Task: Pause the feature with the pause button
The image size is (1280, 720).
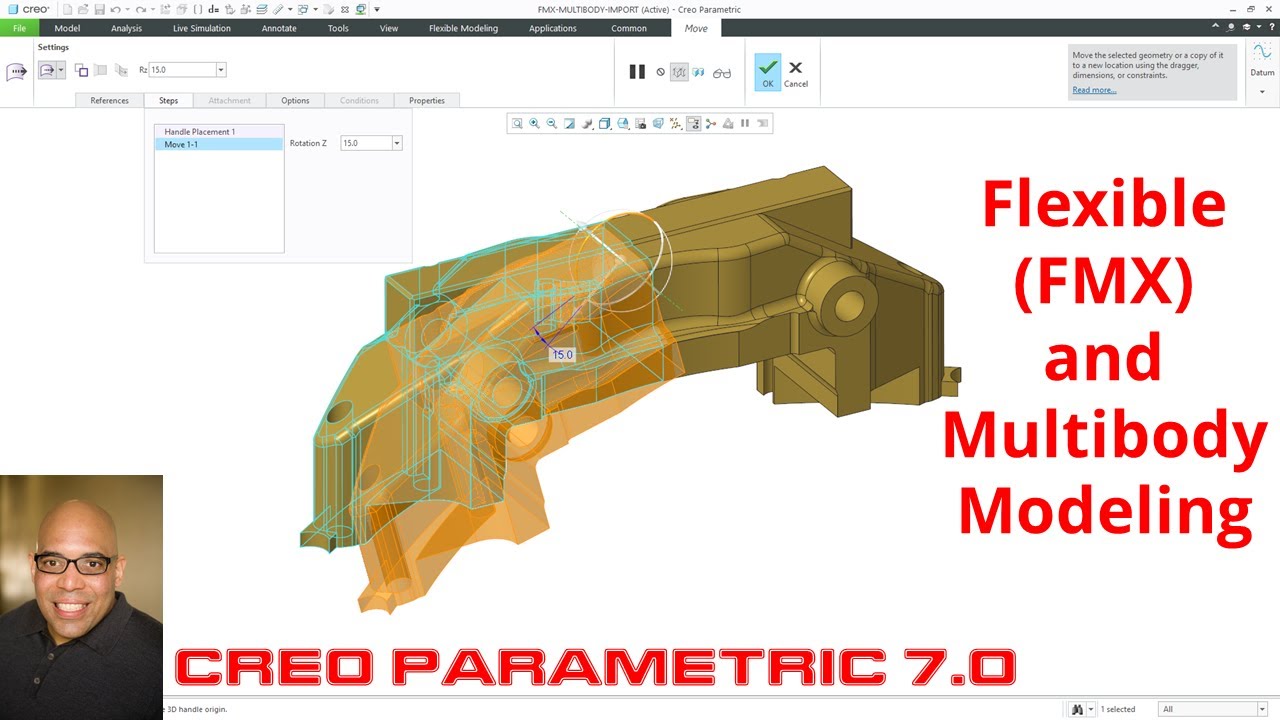Action: point(637,71)
